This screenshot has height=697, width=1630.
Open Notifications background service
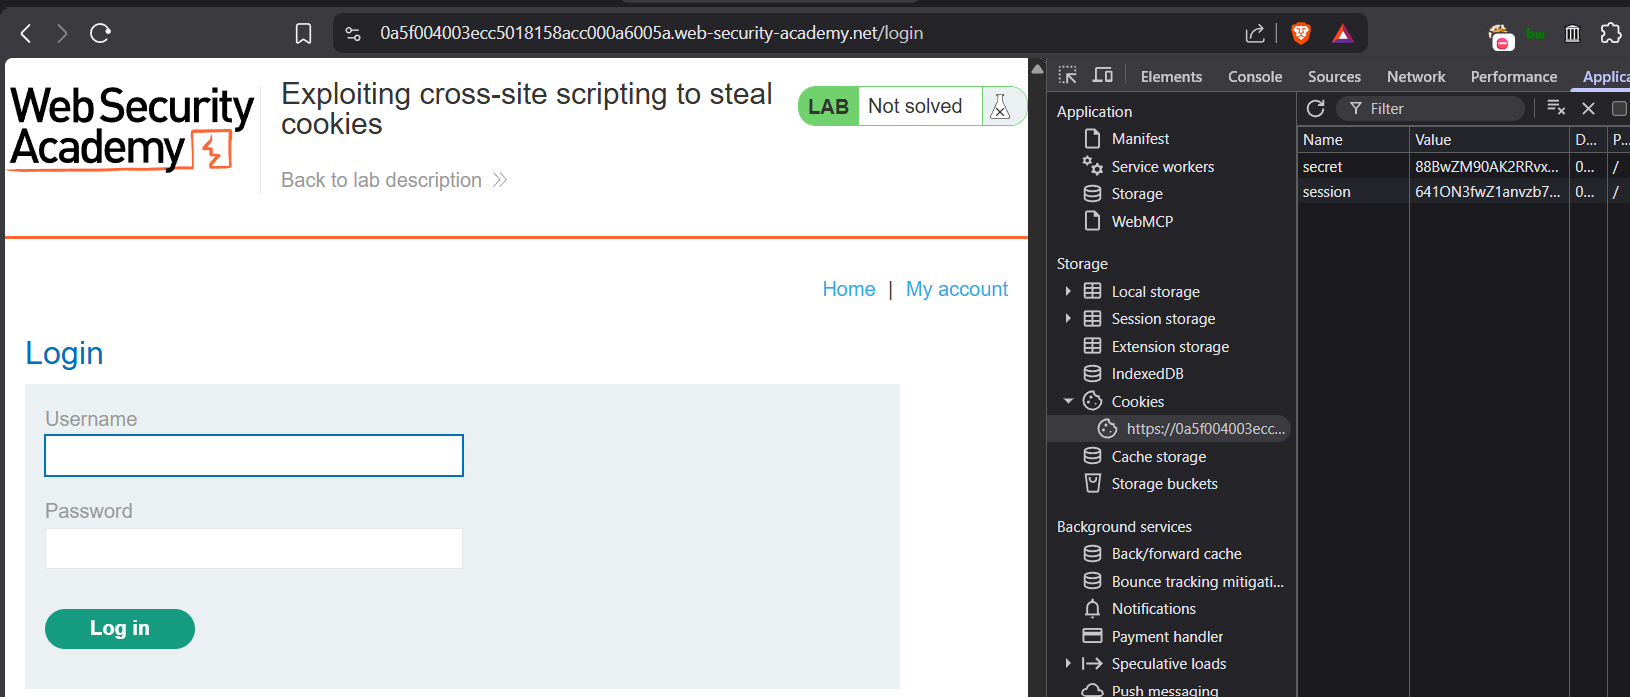1153,608
